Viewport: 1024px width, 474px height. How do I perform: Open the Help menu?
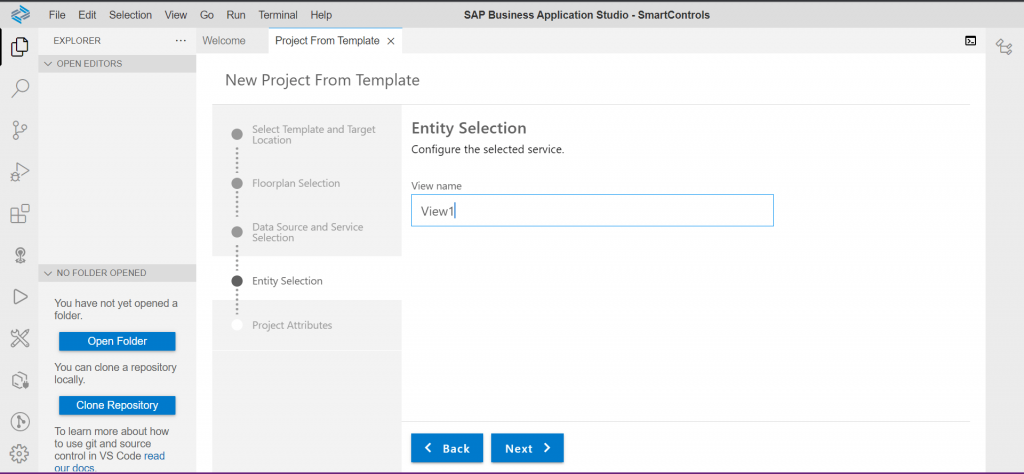tap(321, 14)
